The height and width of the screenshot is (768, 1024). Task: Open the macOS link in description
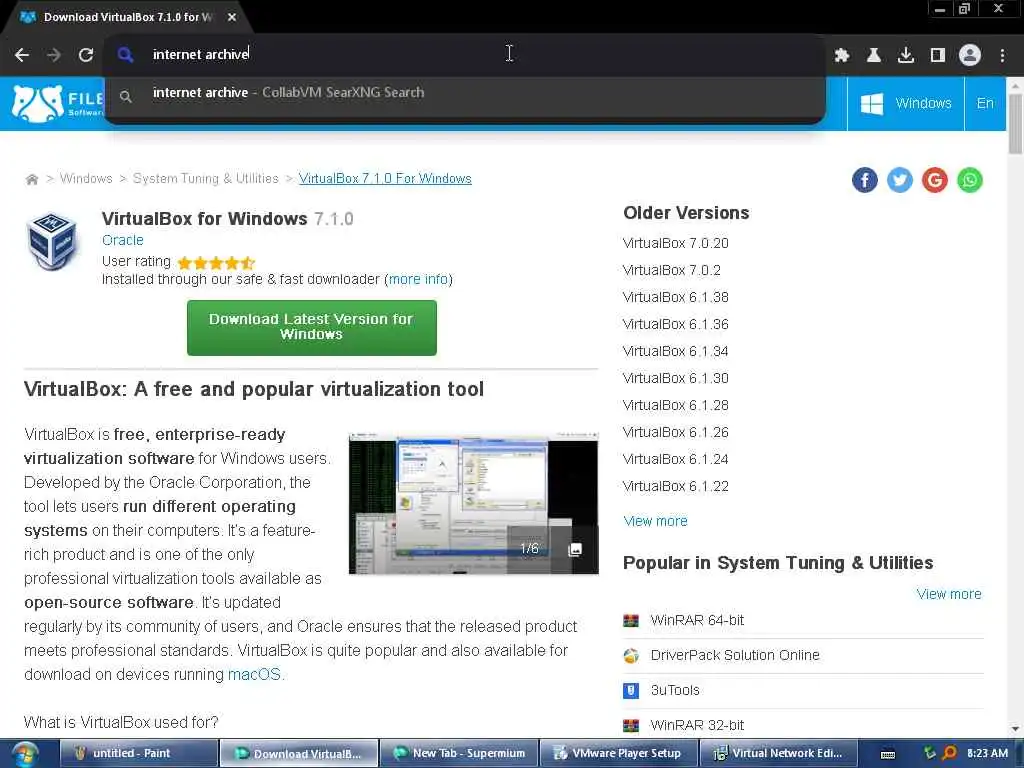tap(254, 674)
